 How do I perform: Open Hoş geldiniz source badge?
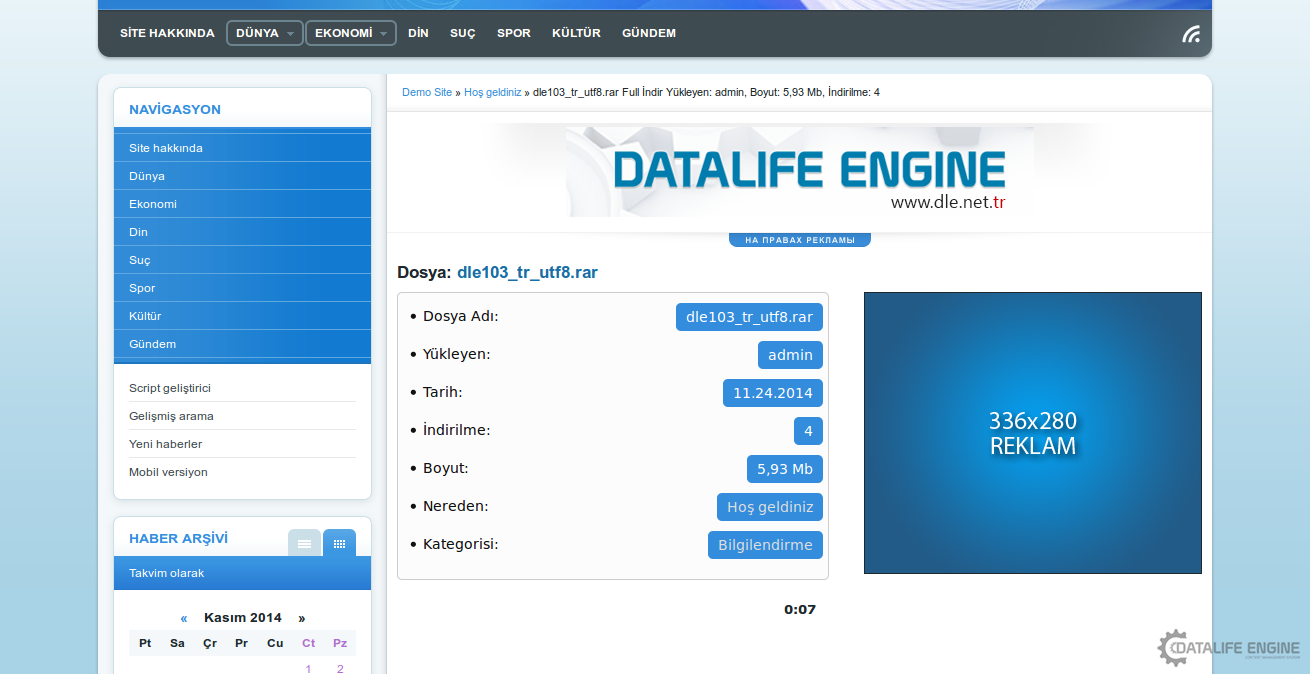(770, 507)
